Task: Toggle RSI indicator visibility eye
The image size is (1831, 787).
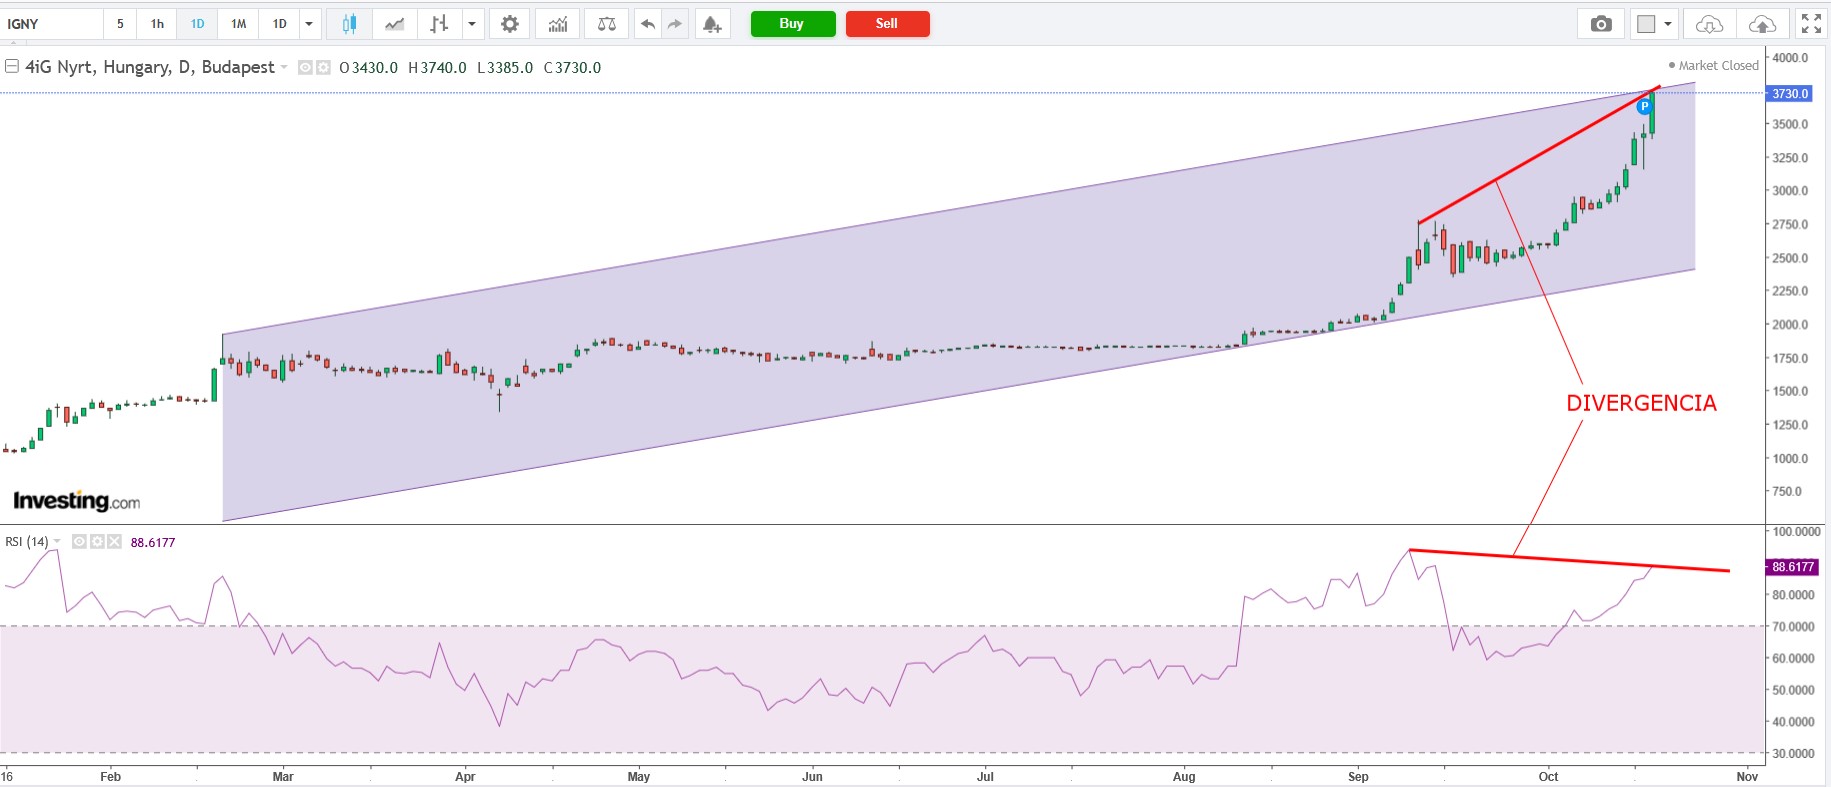Action: click(80, 542)
